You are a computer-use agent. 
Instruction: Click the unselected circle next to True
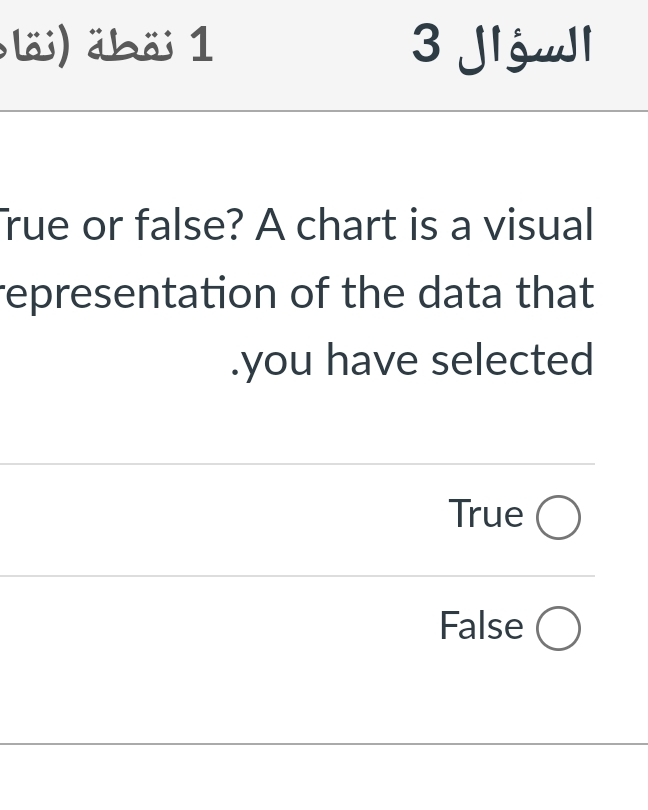point(559,517)
